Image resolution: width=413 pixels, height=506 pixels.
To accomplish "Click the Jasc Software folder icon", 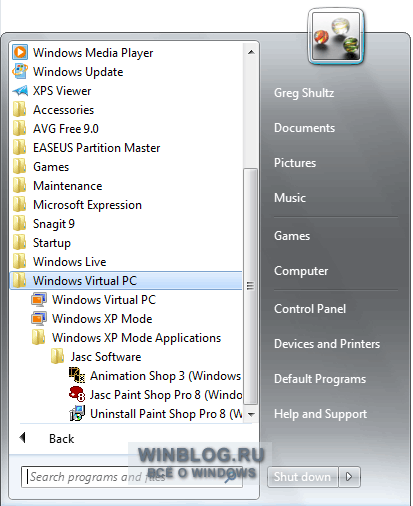I will (x=58, y=356).
